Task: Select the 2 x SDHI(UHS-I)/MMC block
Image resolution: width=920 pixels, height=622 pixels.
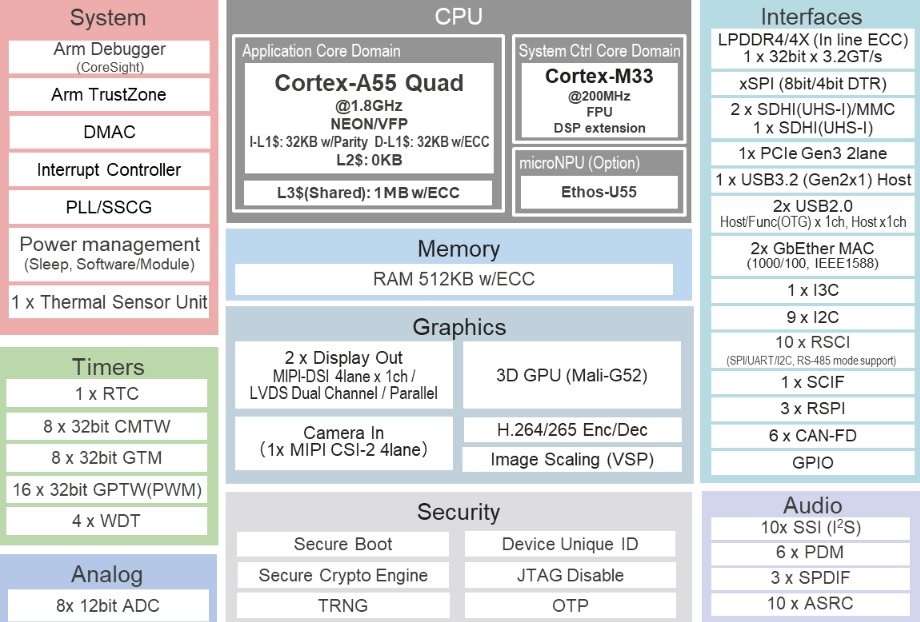Action: [x=813, y=119]
